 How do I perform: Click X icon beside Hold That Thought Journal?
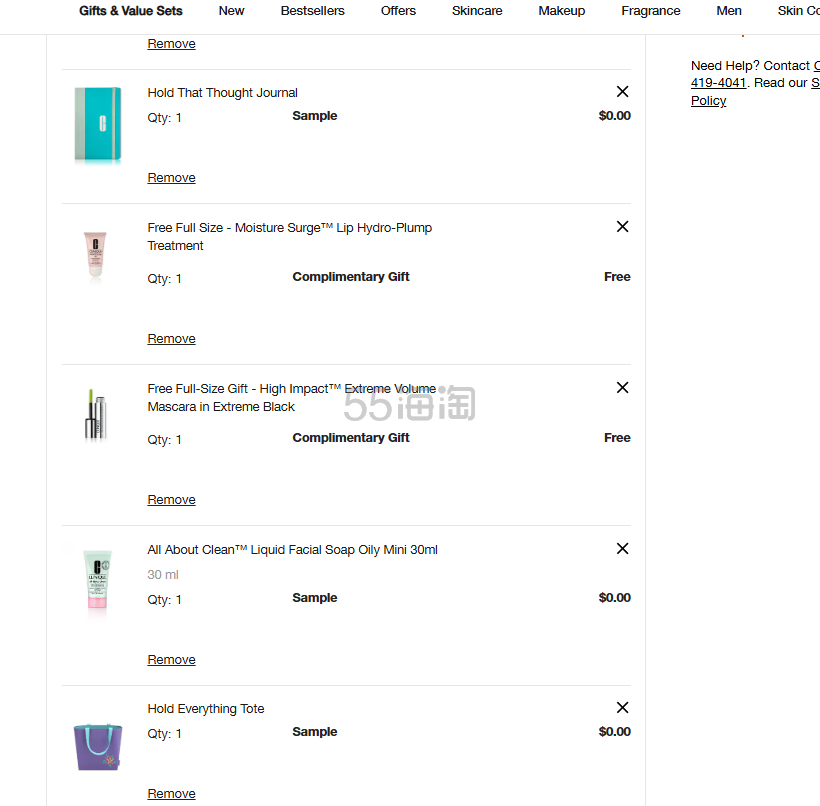[622, 92]
